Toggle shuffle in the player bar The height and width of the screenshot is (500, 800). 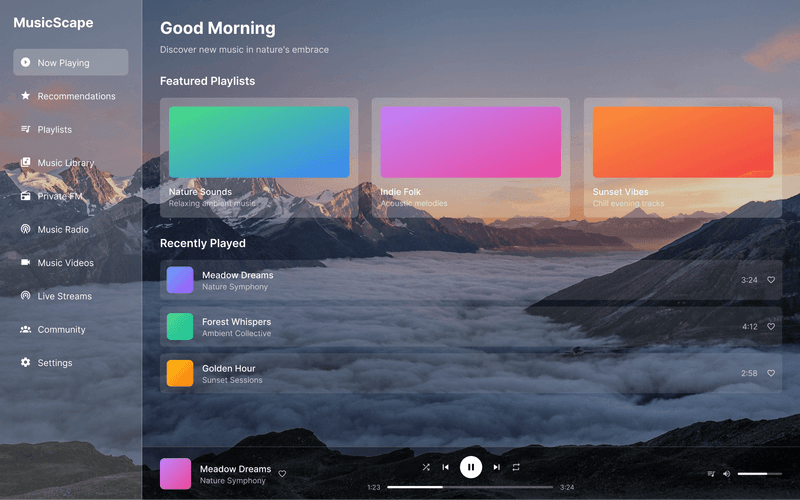click(x=426, y=467)
